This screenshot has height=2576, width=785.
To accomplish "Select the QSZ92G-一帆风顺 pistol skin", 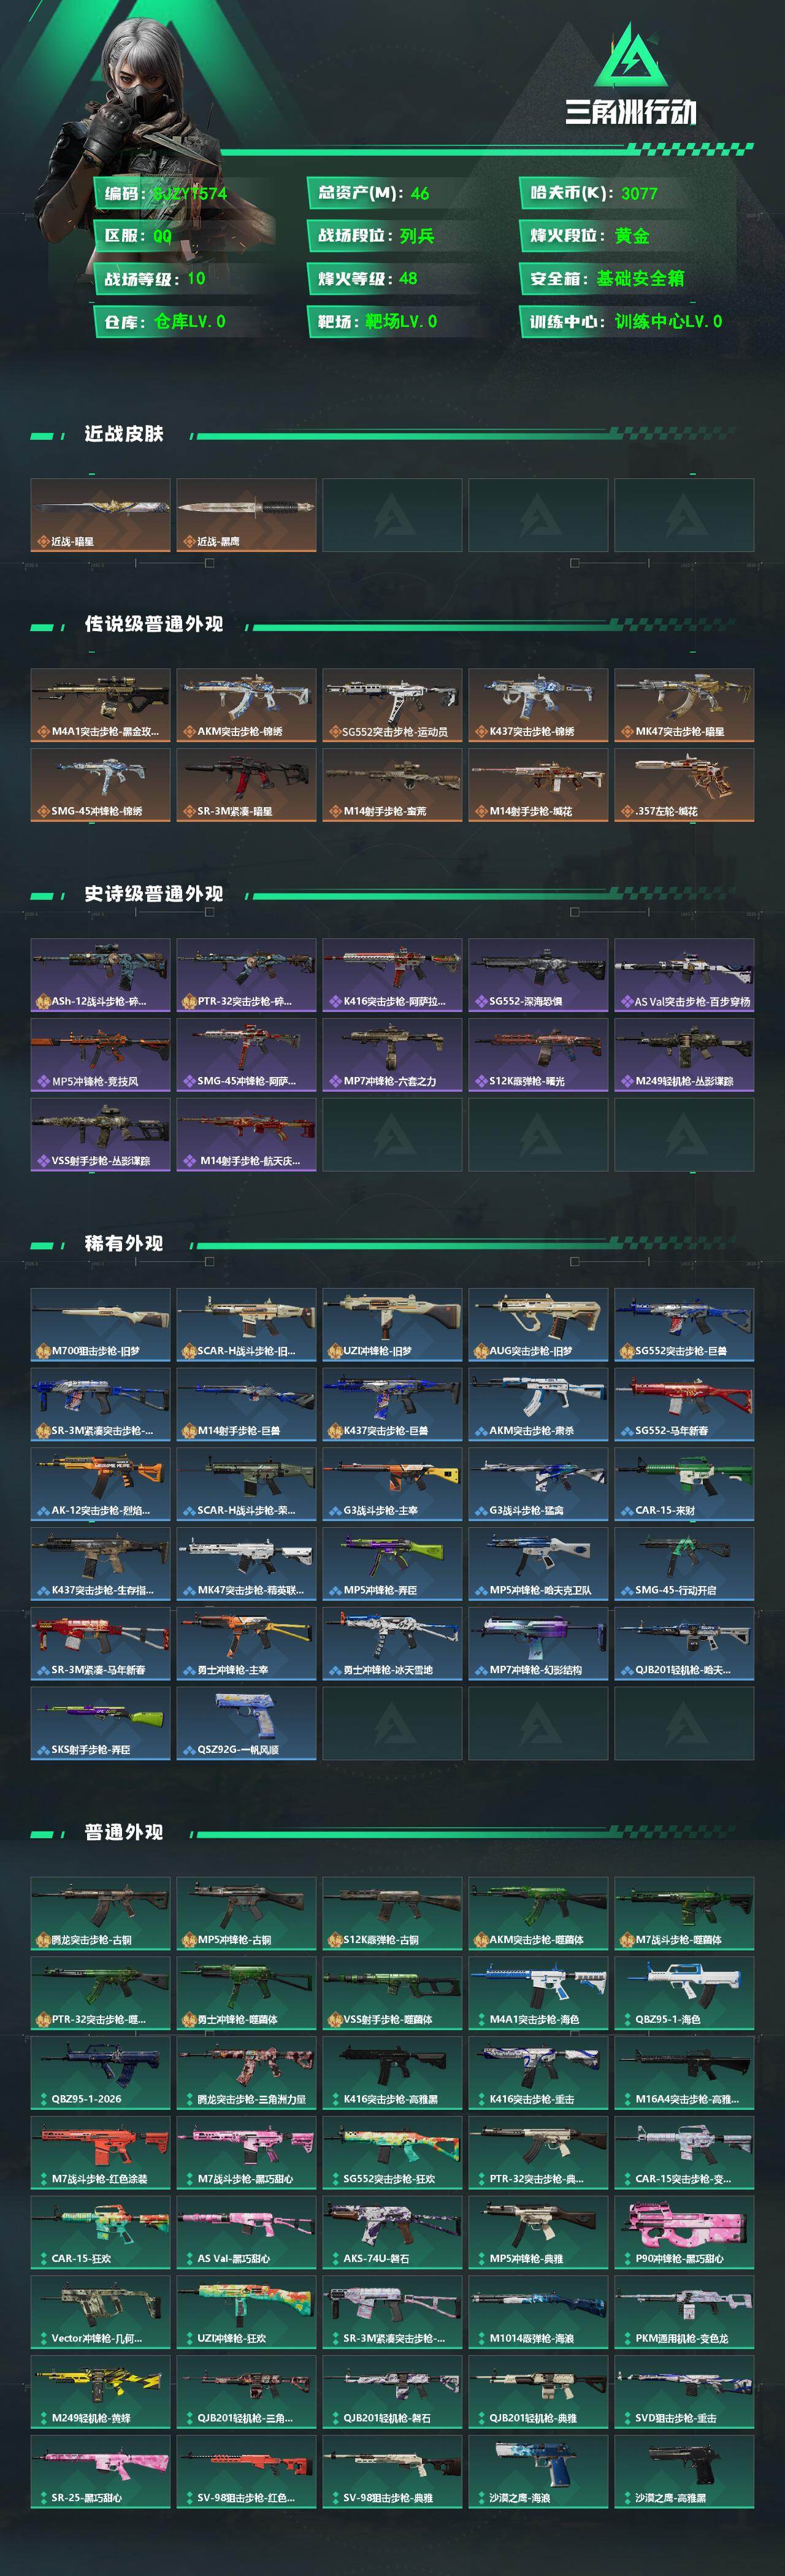I will [246, 1723].
